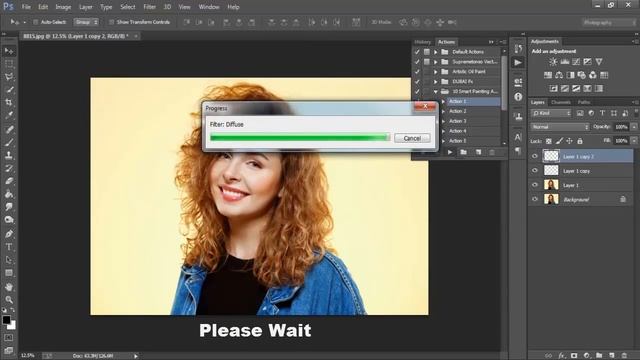Click the Curves adjustment icon
Viewport: 640px width, 360px height.
[576, 62]
